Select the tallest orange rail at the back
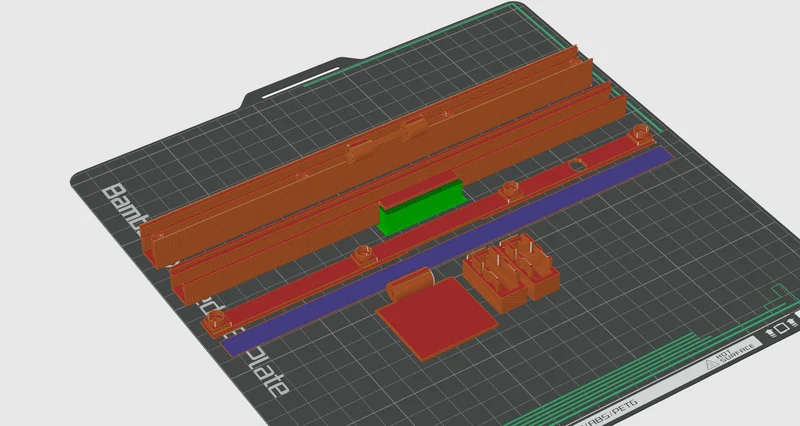The width and height of the screenshot is (800, 426). coord(365,153)
